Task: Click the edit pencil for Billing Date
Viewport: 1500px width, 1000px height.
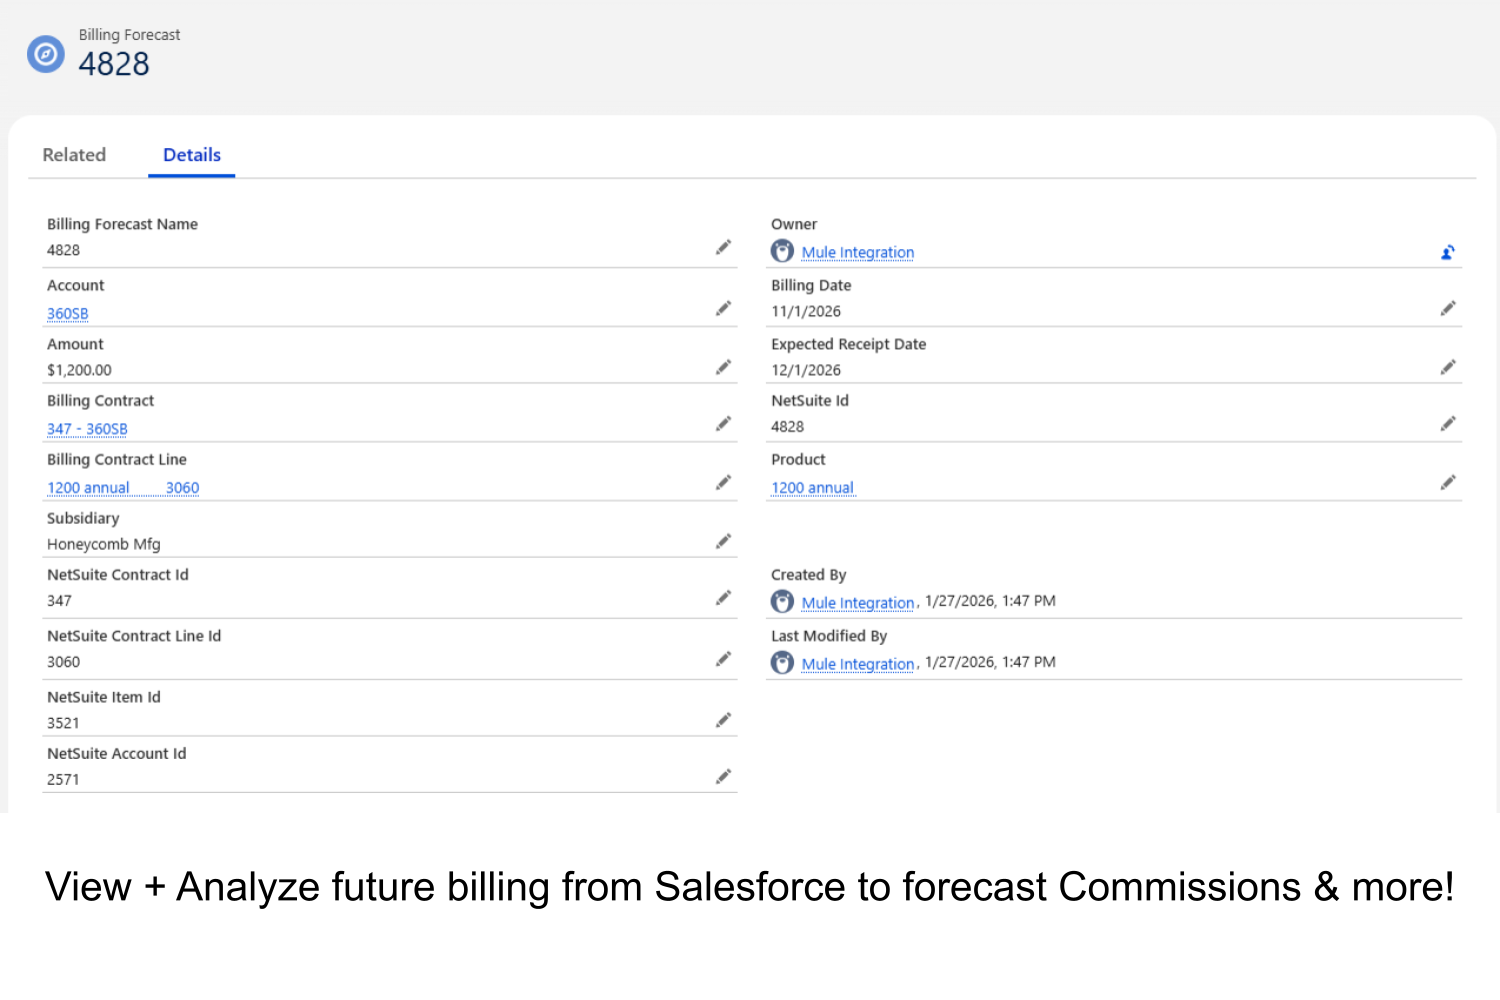Action: 1447,308
